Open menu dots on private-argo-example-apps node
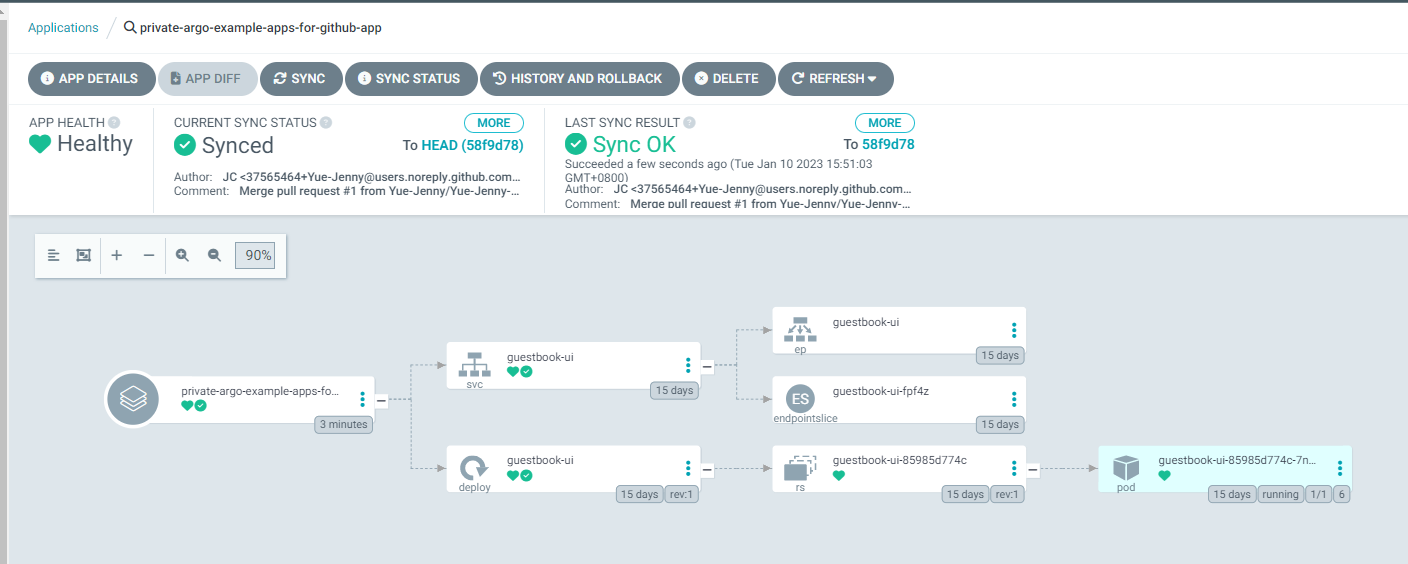The height and width of the screenshot is (564, 1408). (x=362, y=399)
